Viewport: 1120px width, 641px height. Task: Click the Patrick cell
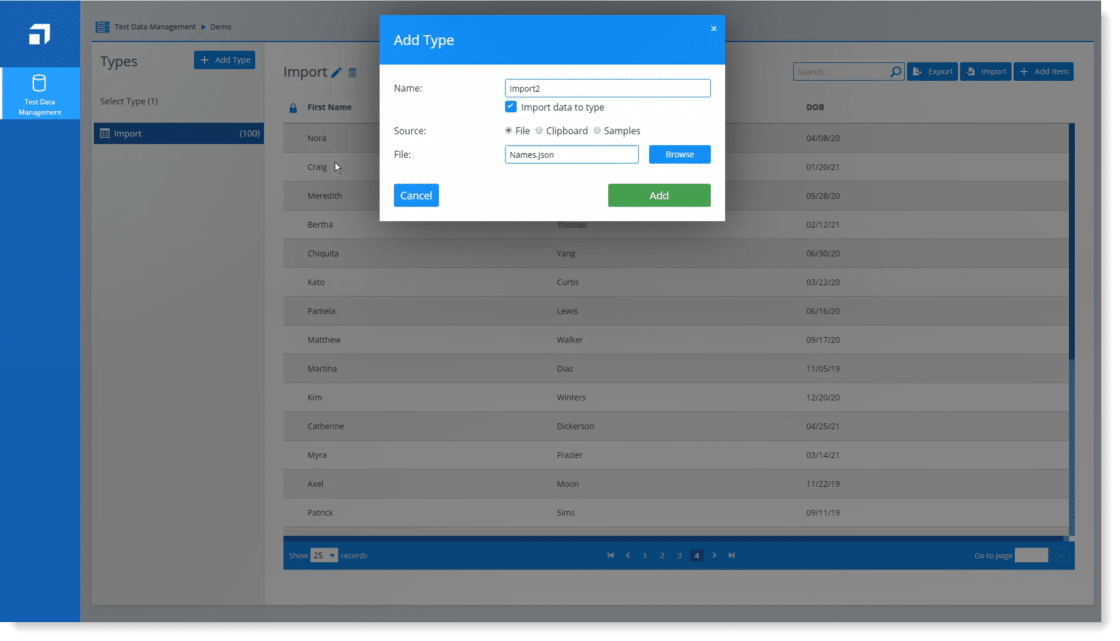click(320, 513)
